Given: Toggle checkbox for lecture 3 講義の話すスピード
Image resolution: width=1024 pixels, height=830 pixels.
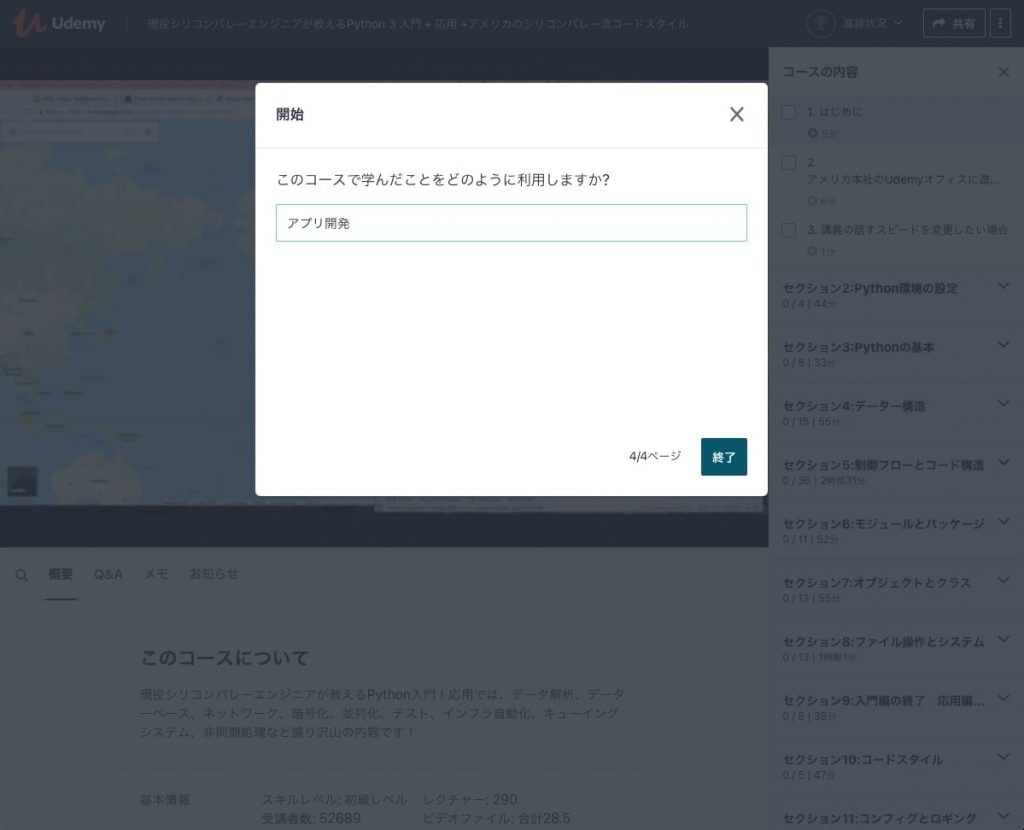Looking at the screenshot, I should coord(789,230).
